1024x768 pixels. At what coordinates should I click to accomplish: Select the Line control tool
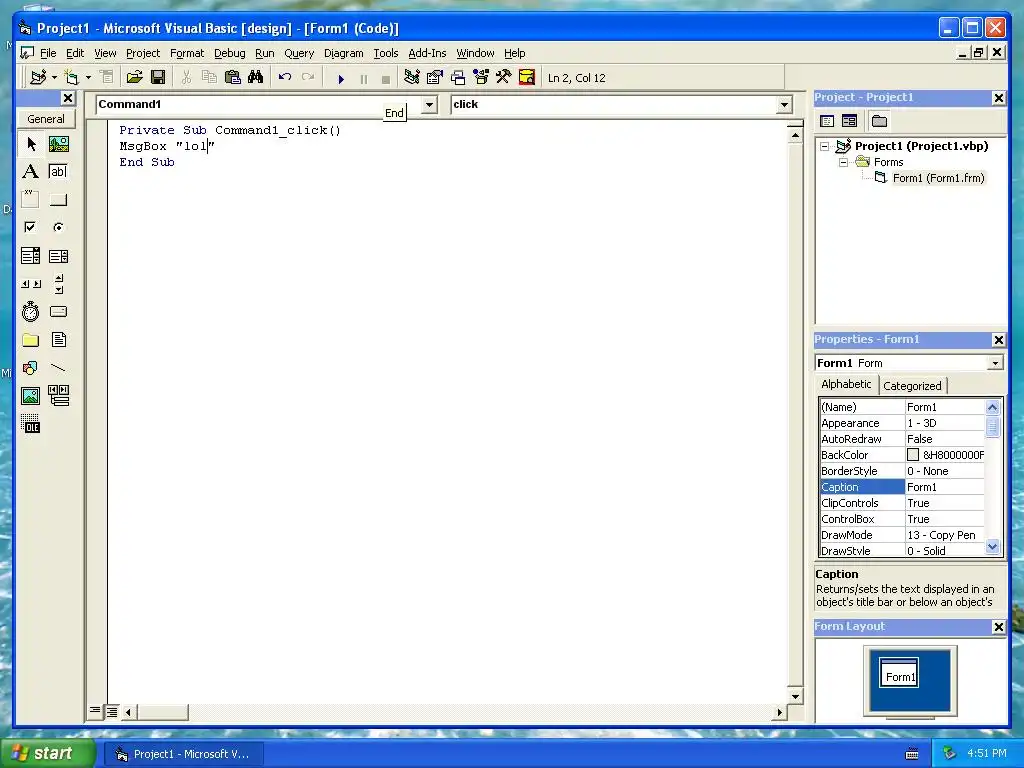coord(59,368)
